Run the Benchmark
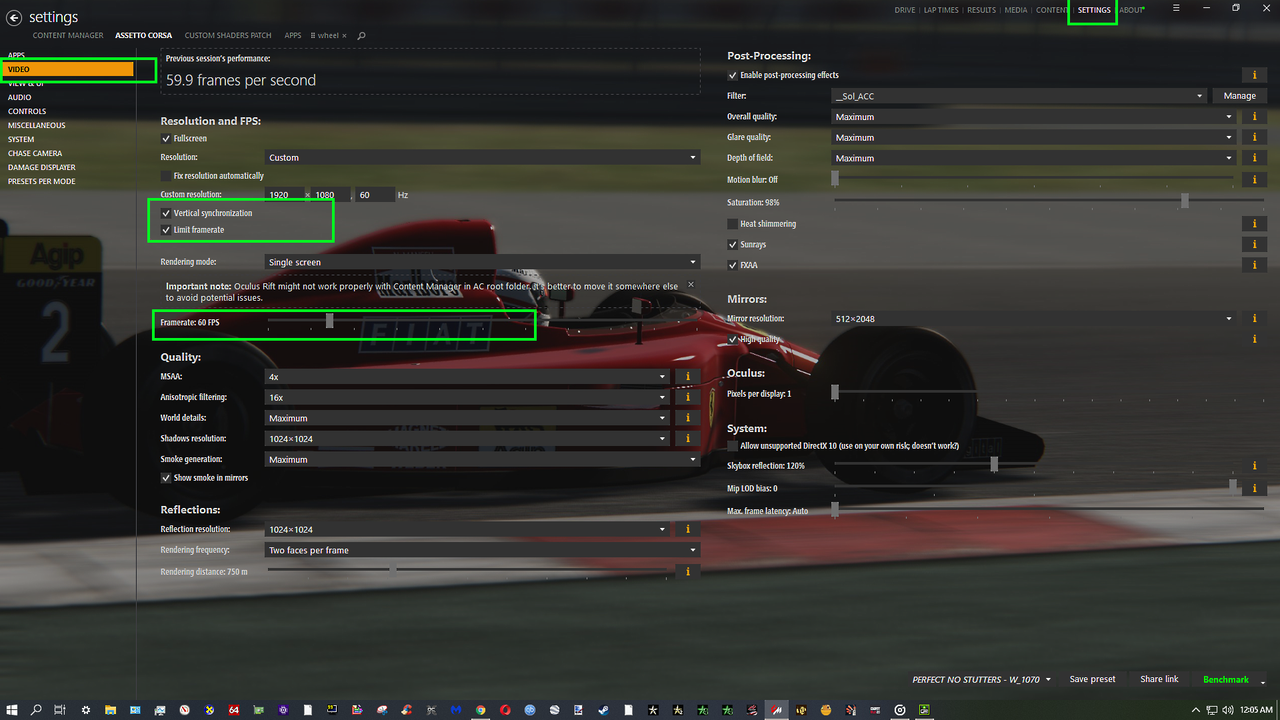This screenshot has height=720, width=1280. (x=1225, y=679)
